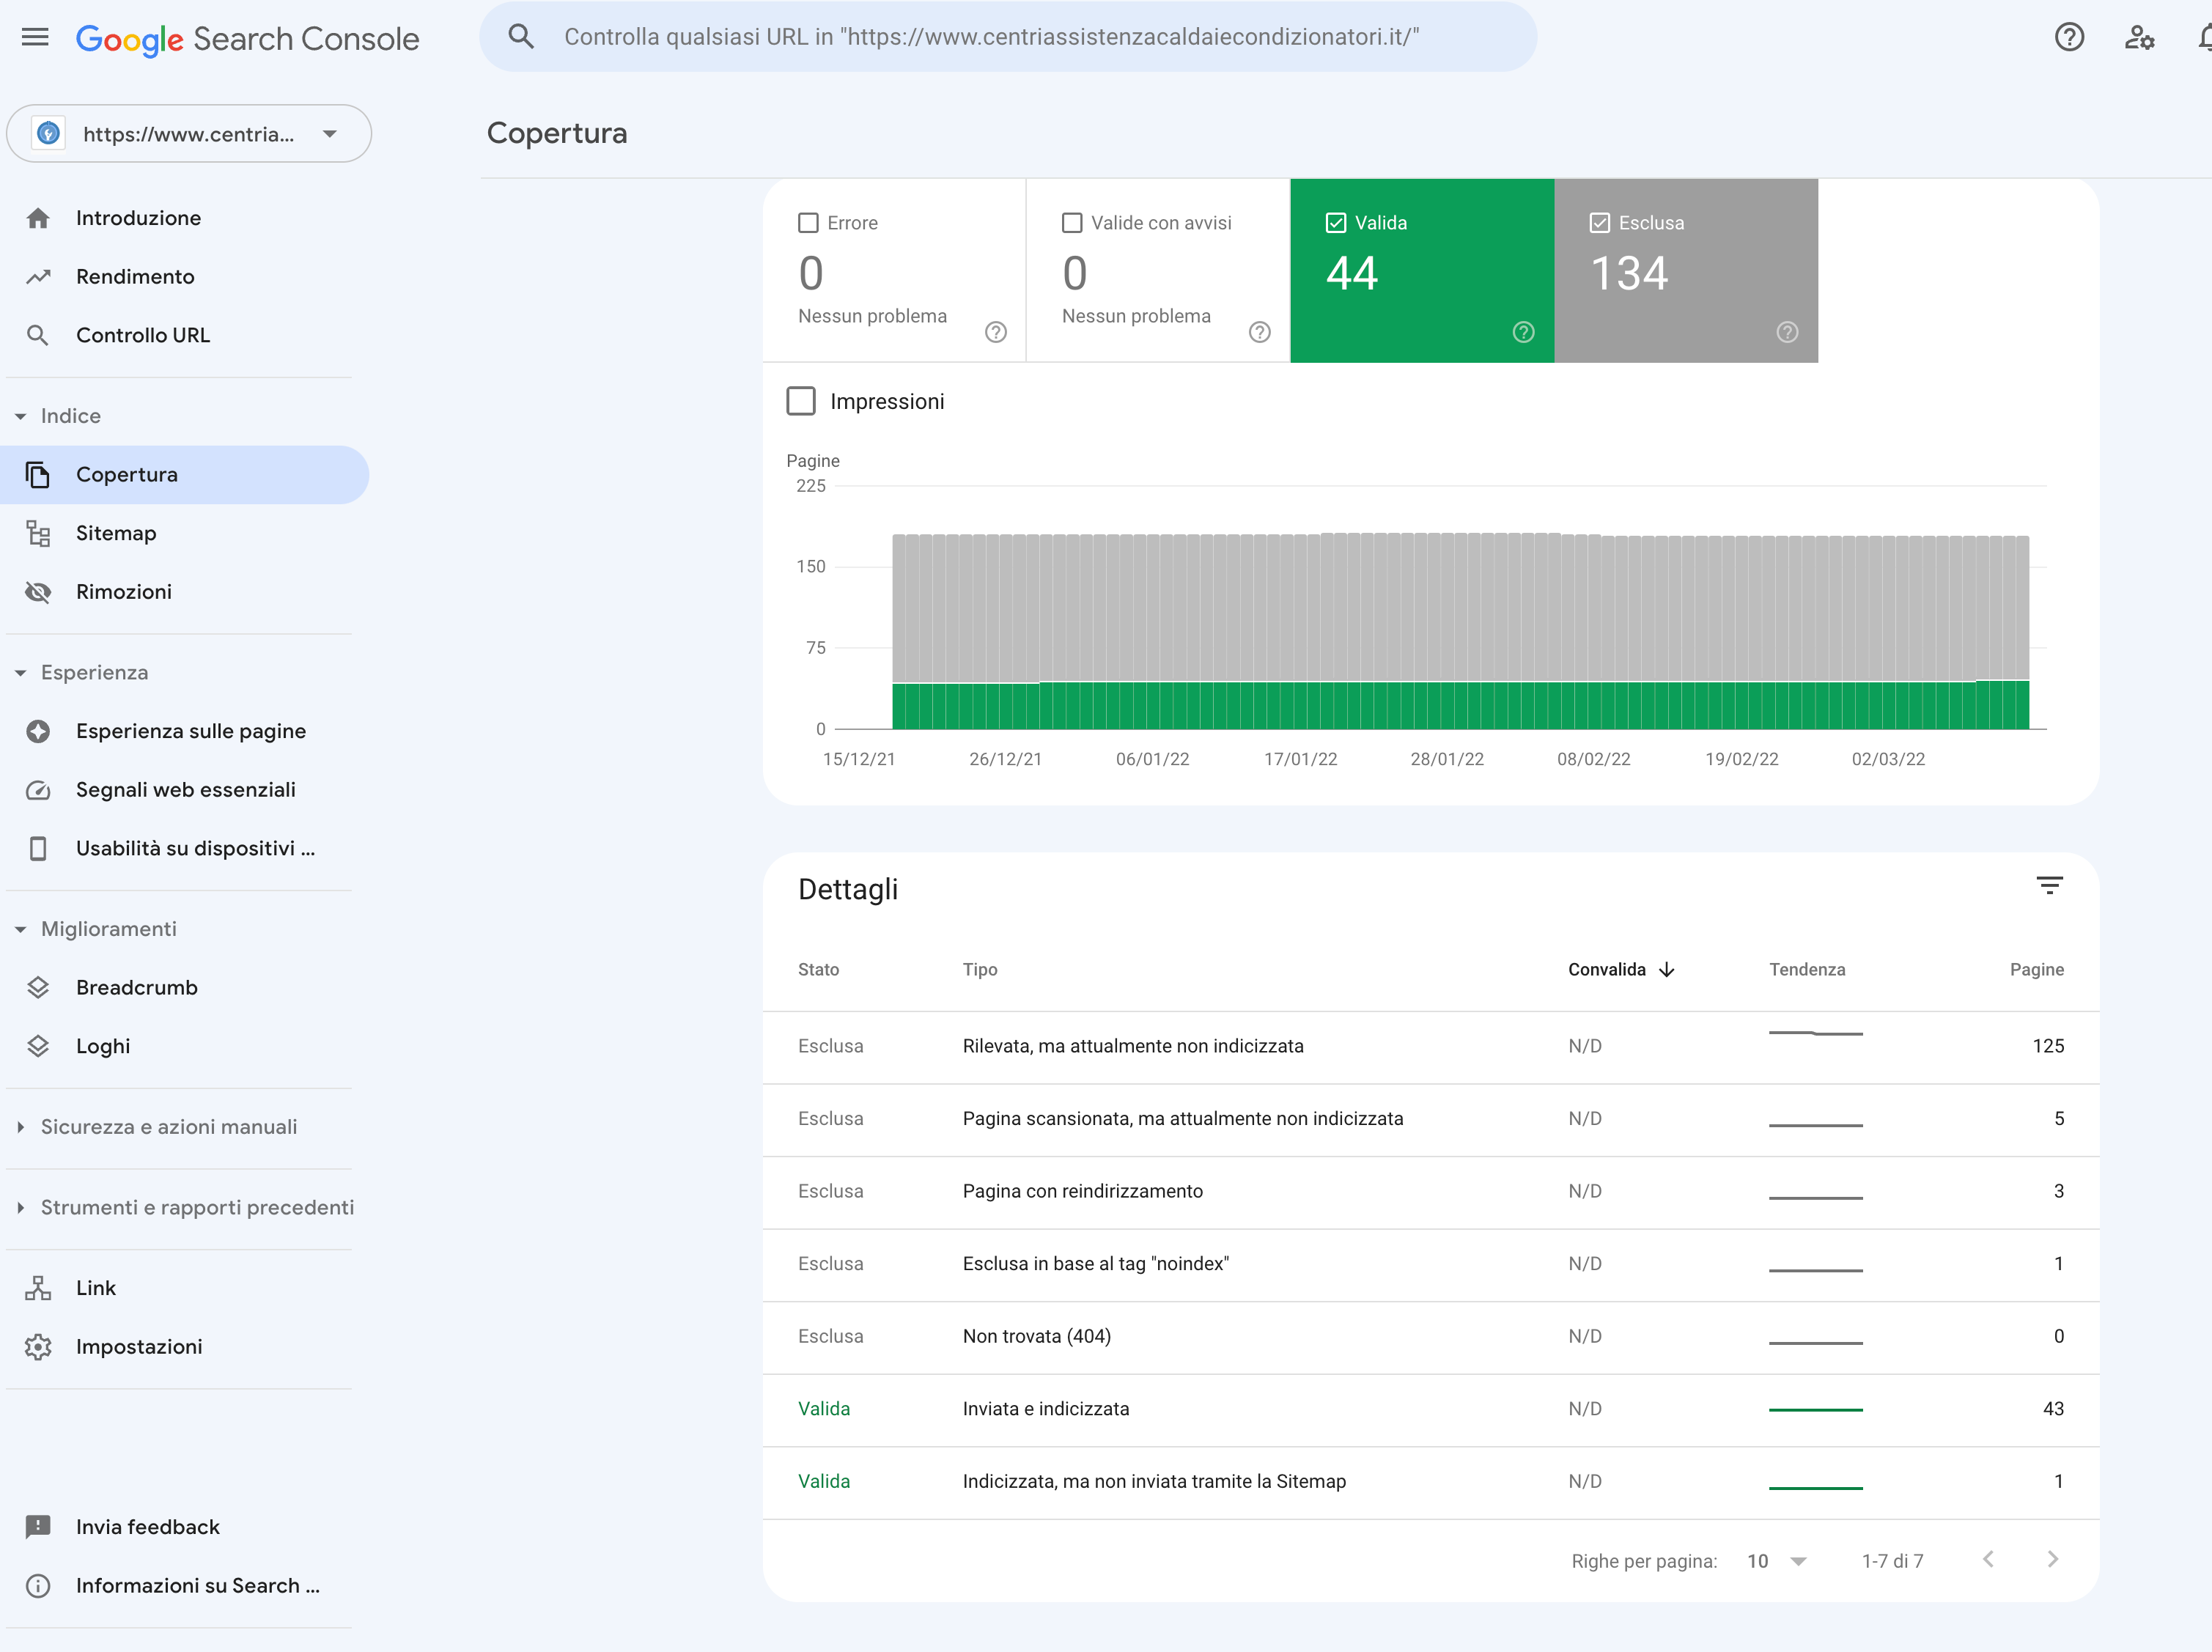Open the Dettagli filter icon

tap(2050, 886)
